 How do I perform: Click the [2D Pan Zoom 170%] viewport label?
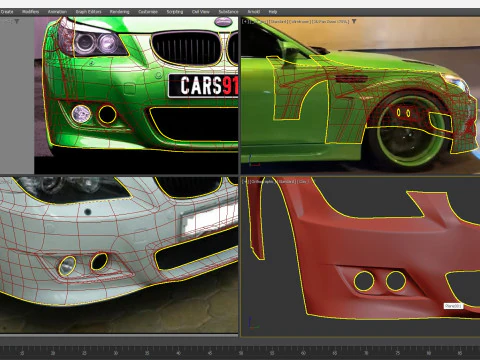pos(330,21)
